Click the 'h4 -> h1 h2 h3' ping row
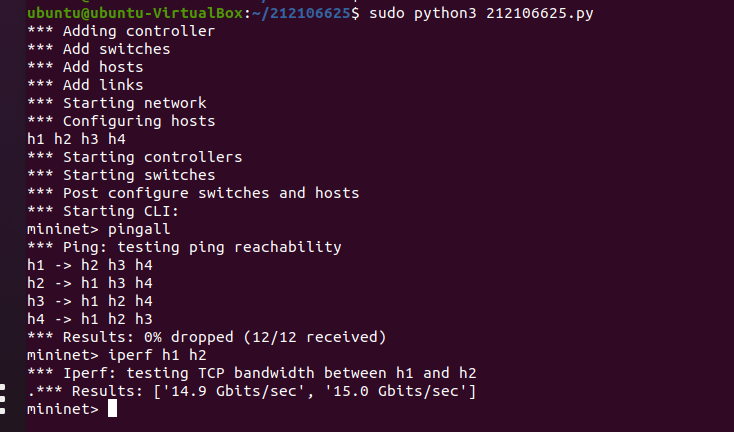This screenshot has width=734, height=432. point(89,319)
